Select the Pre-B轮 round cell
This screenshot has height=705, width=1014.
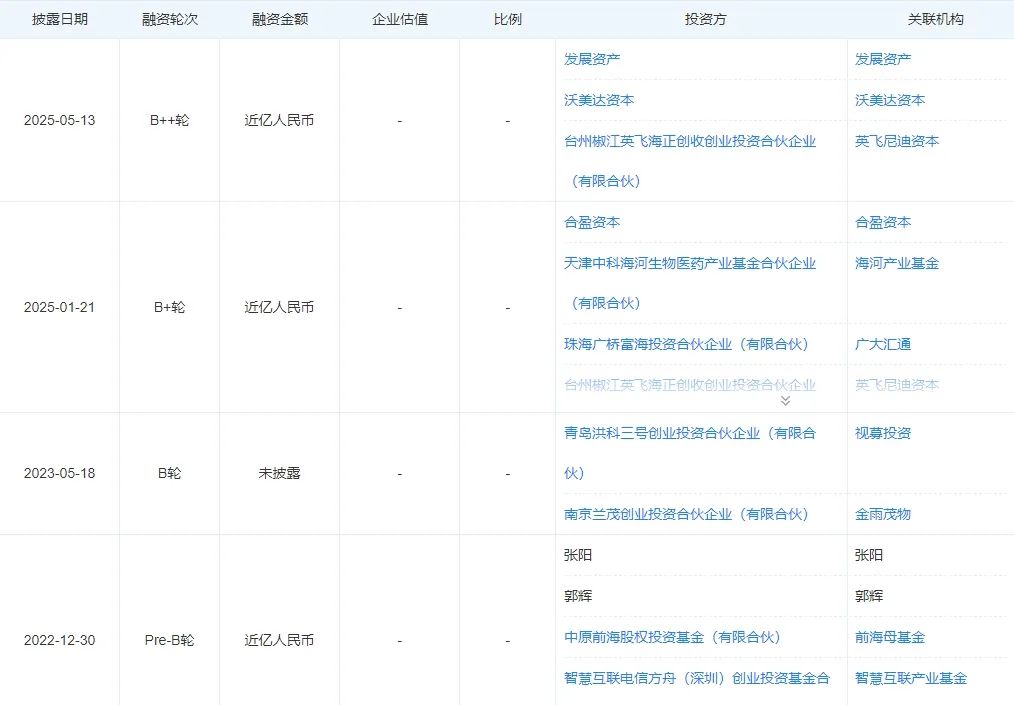pos(169,640)
